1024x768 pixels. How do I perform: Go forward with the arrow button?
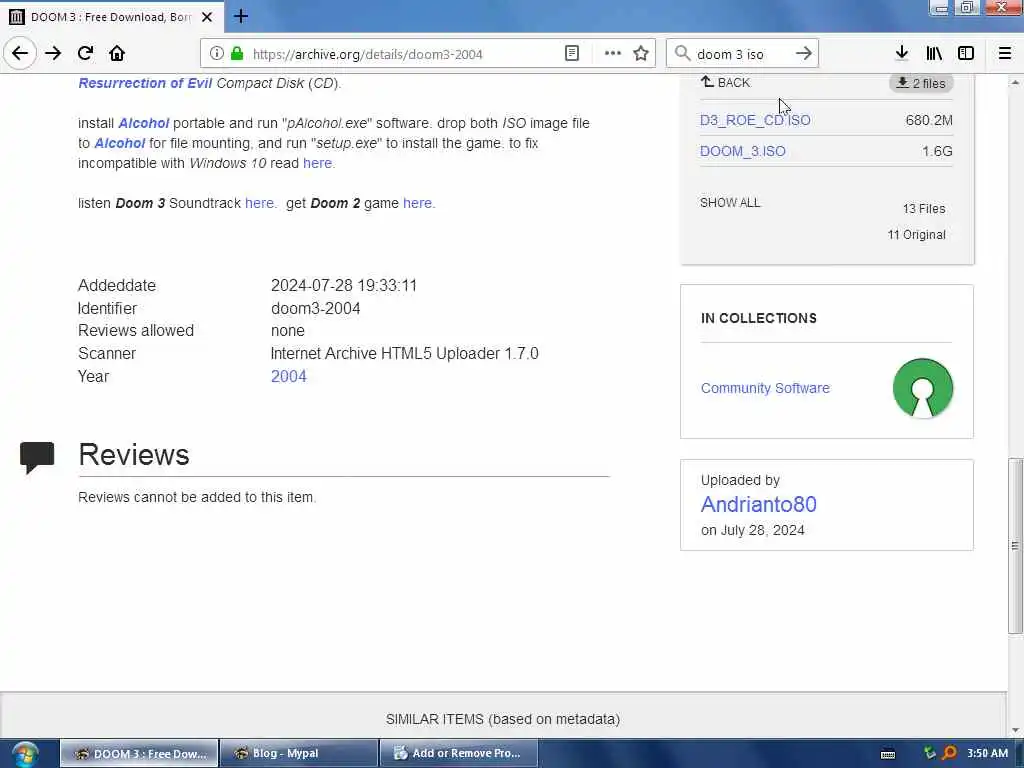coord(53,54)
